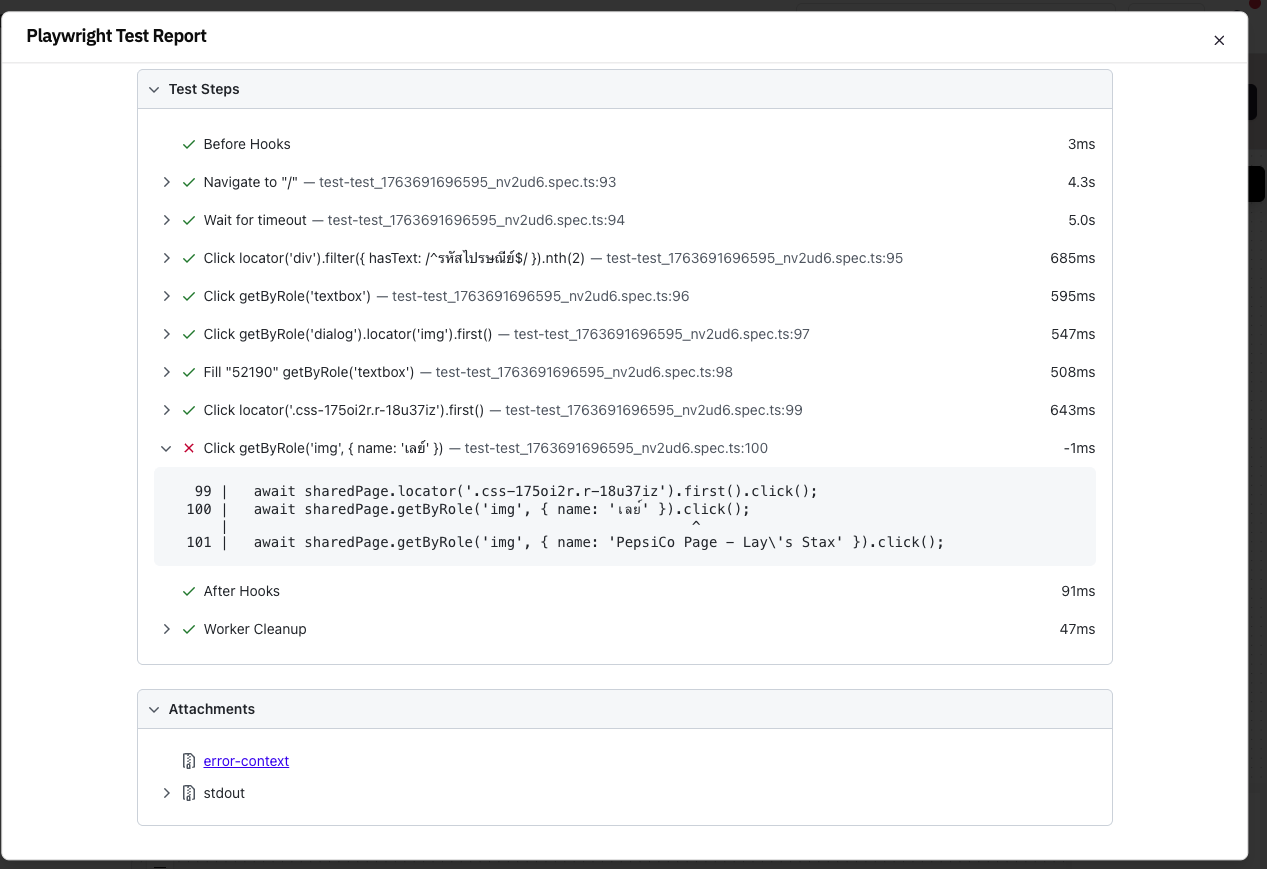Collapse the Test Steps section
Screen dimensions: 1267x869
154,89
